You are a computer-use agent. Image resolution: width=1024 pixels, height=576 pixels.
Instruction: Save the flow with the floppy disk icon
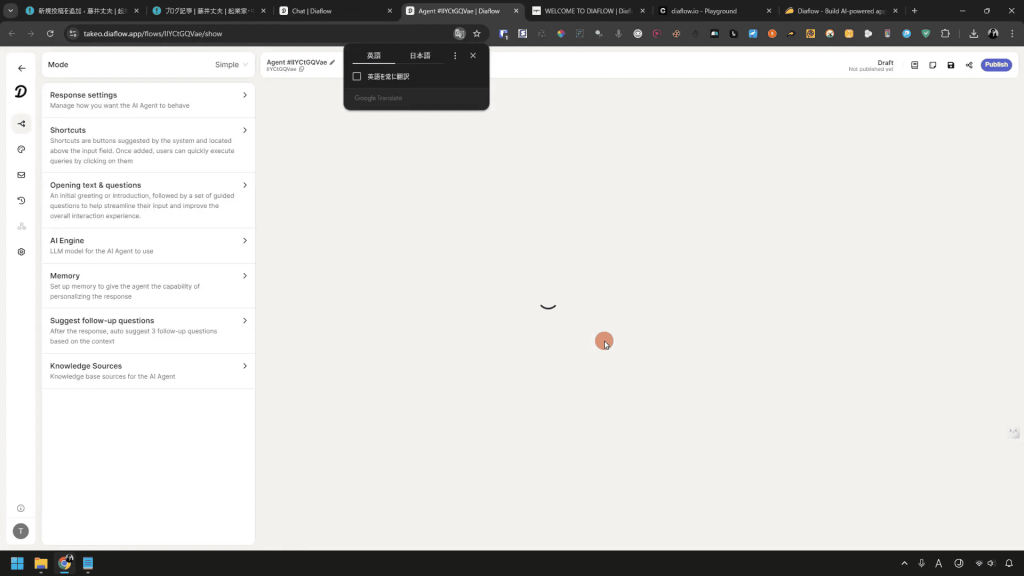pyautogui.click(x=951, y=65)
